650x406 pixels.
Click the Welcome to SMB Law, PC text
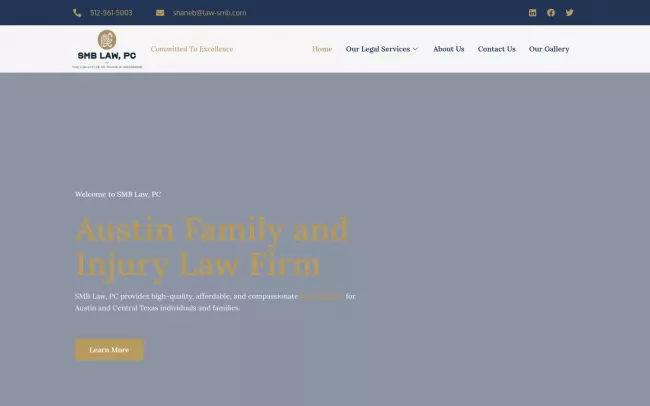click(118, 194)
